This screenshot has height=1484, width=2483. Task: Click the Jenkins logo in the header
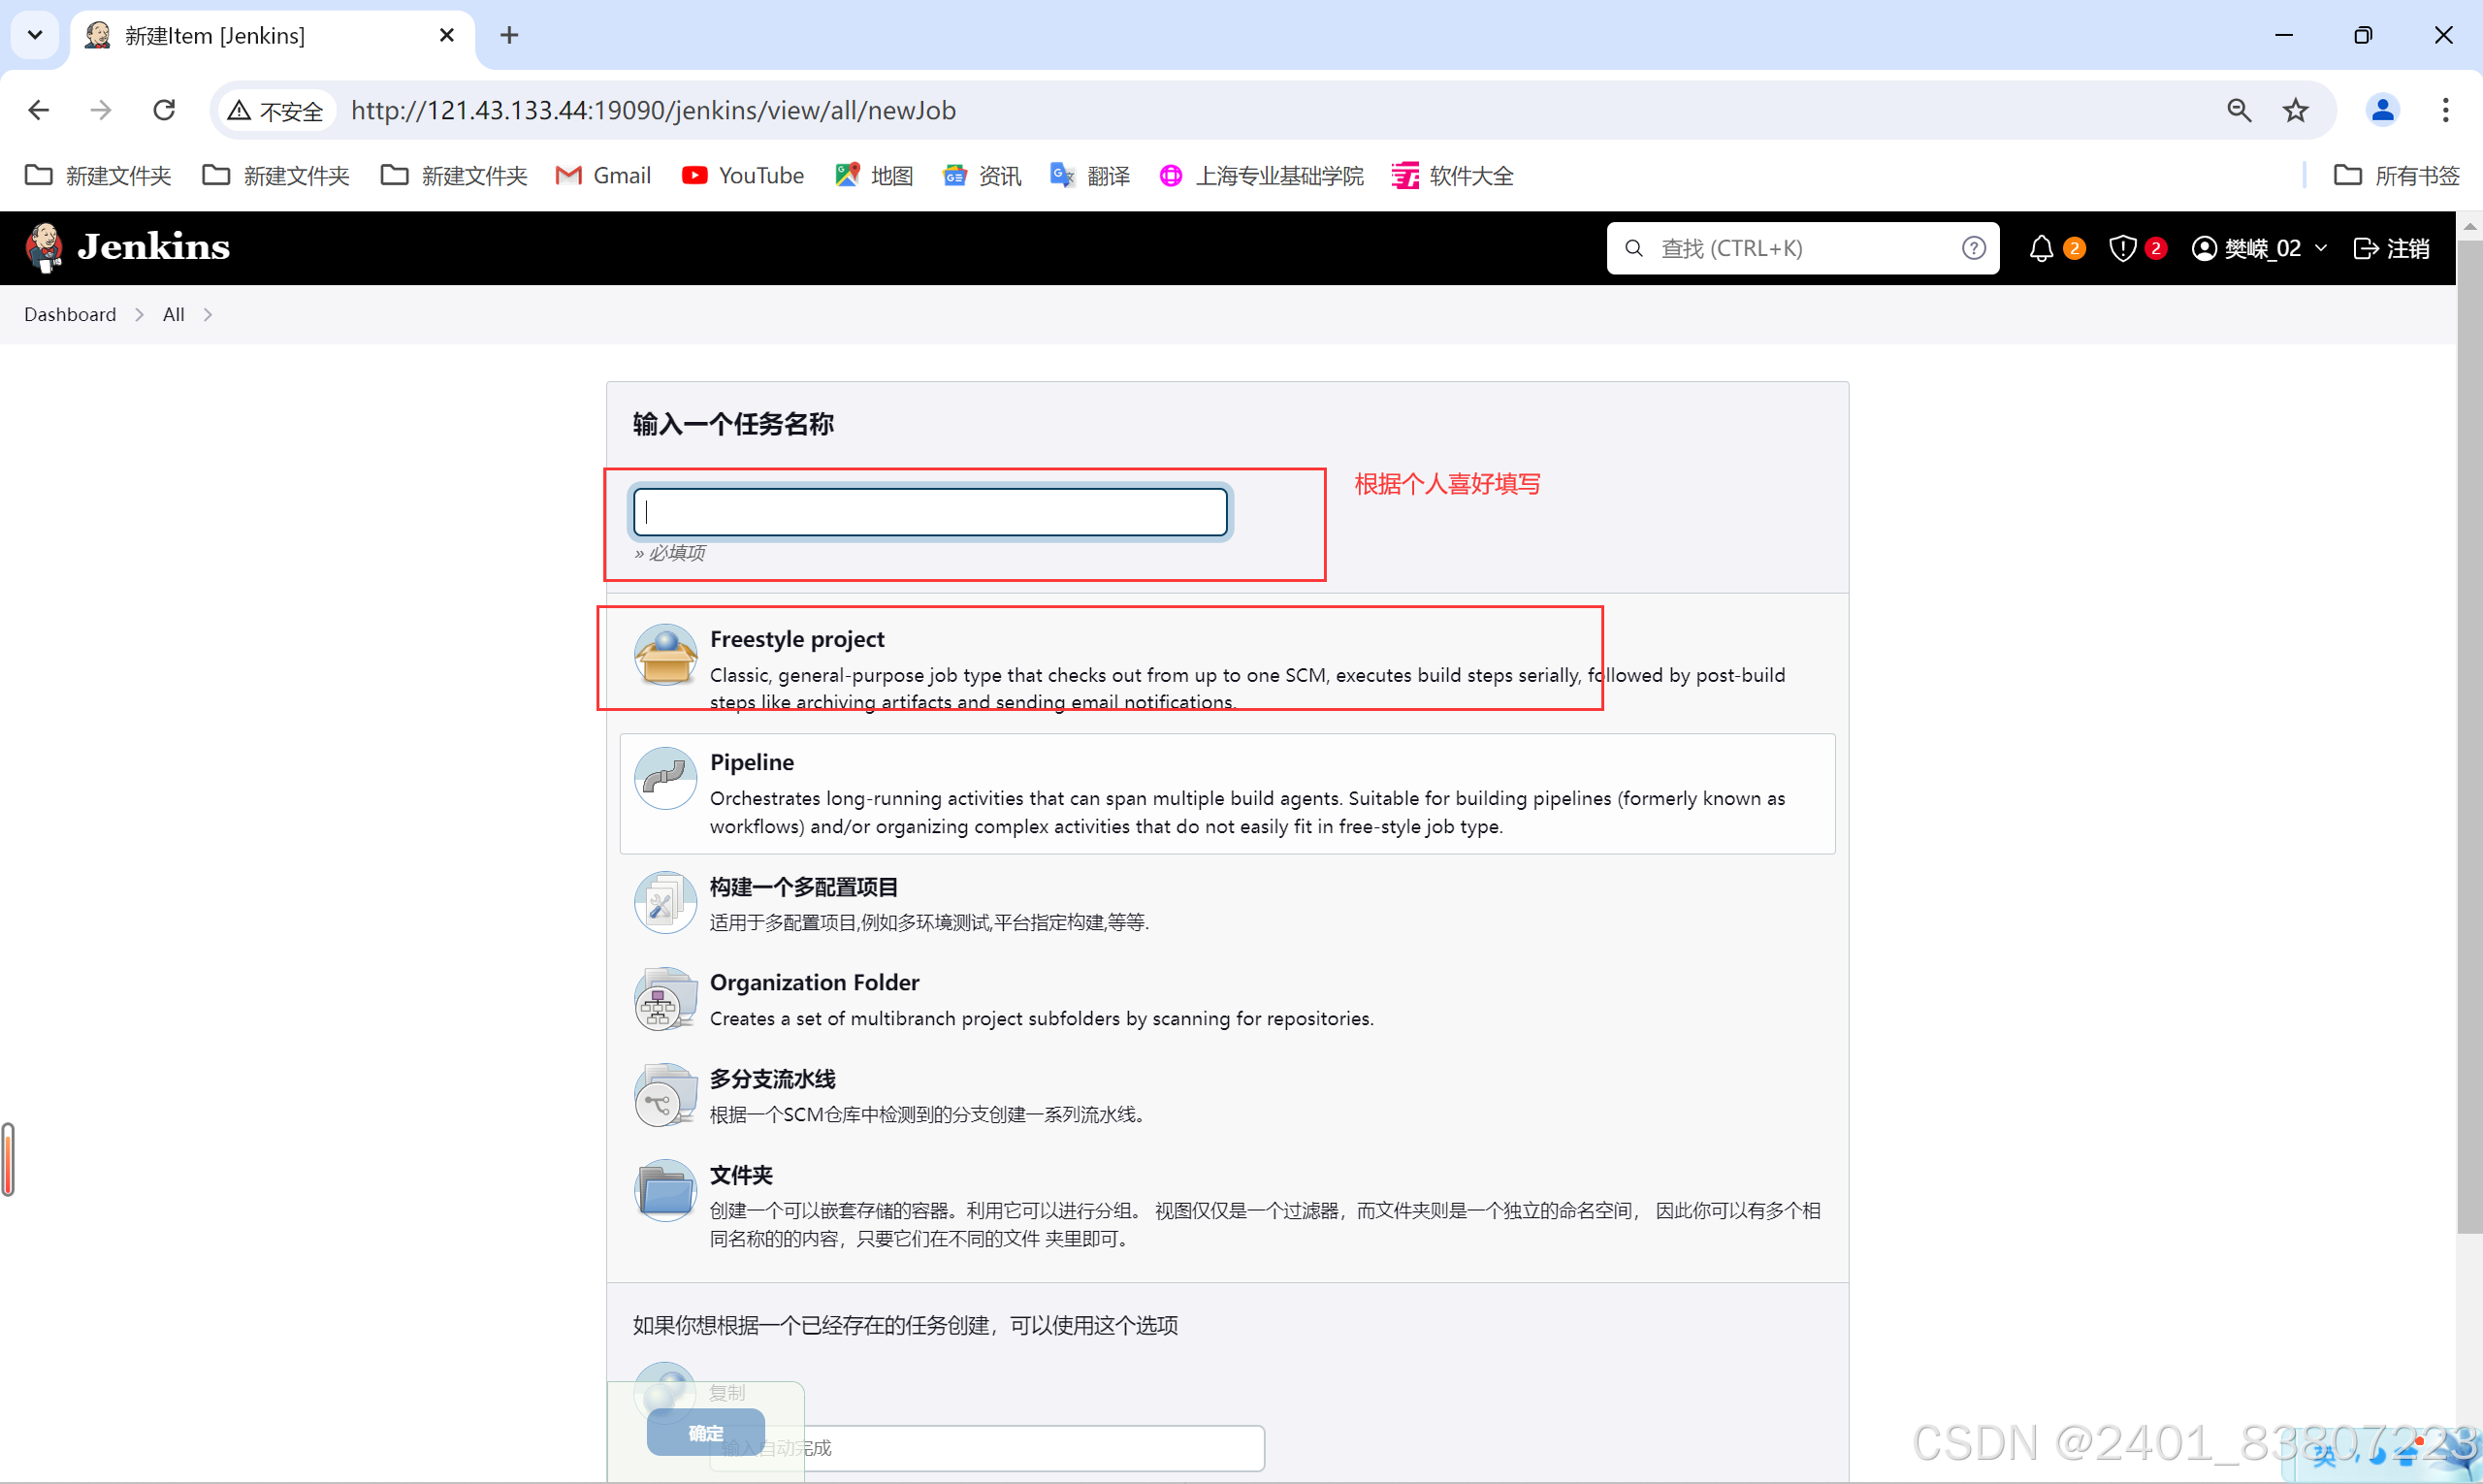pos(126,247)
